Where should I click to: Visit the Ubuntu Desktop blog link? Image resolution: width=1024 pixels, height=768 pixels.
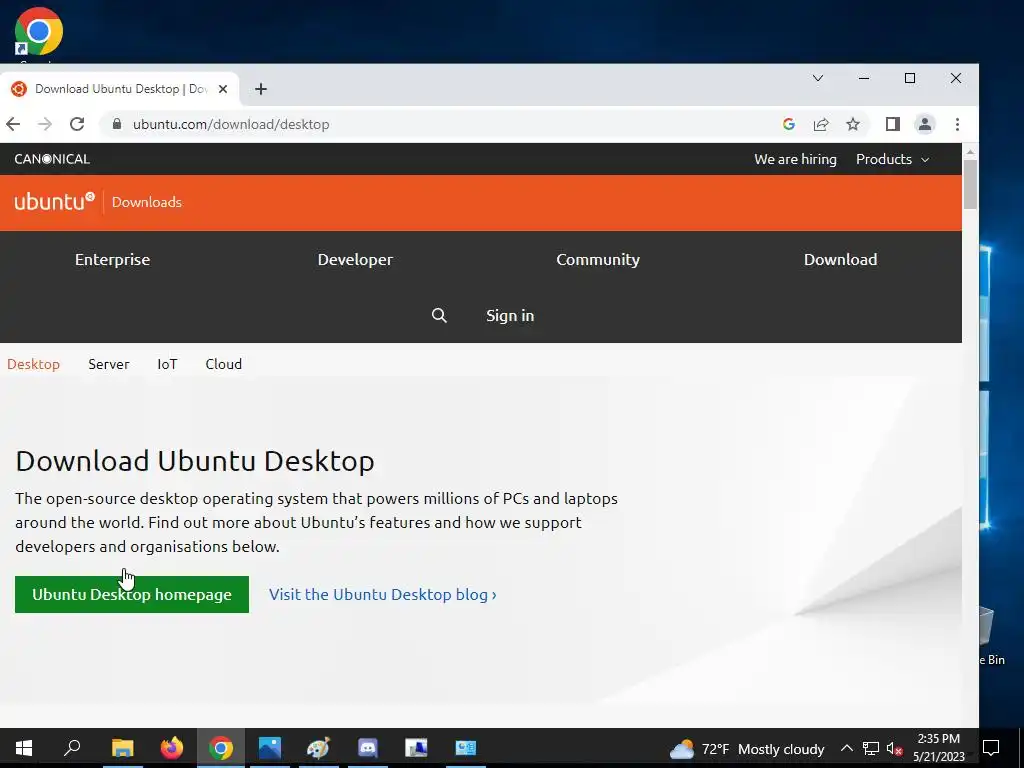(x=383, y=594)
